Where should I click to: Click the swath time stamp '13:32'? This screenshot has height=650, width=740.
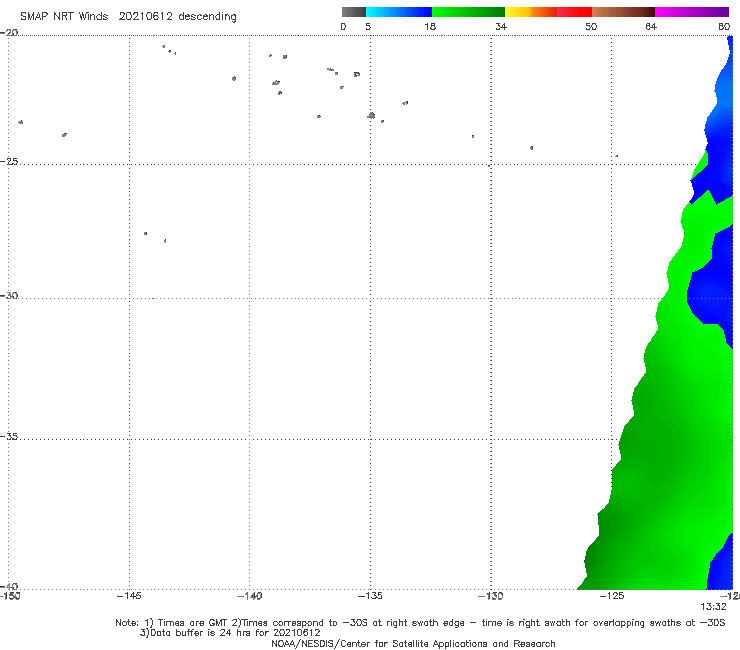(713, 607)
